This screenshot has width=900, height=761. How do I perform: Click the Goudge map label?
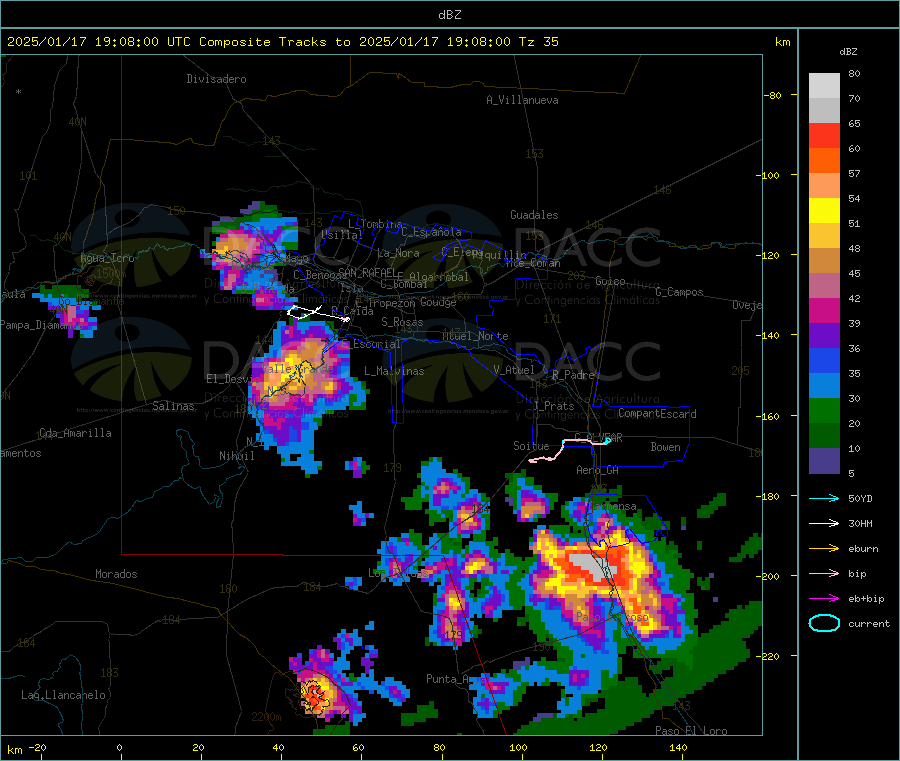click(x=438, y=302)
